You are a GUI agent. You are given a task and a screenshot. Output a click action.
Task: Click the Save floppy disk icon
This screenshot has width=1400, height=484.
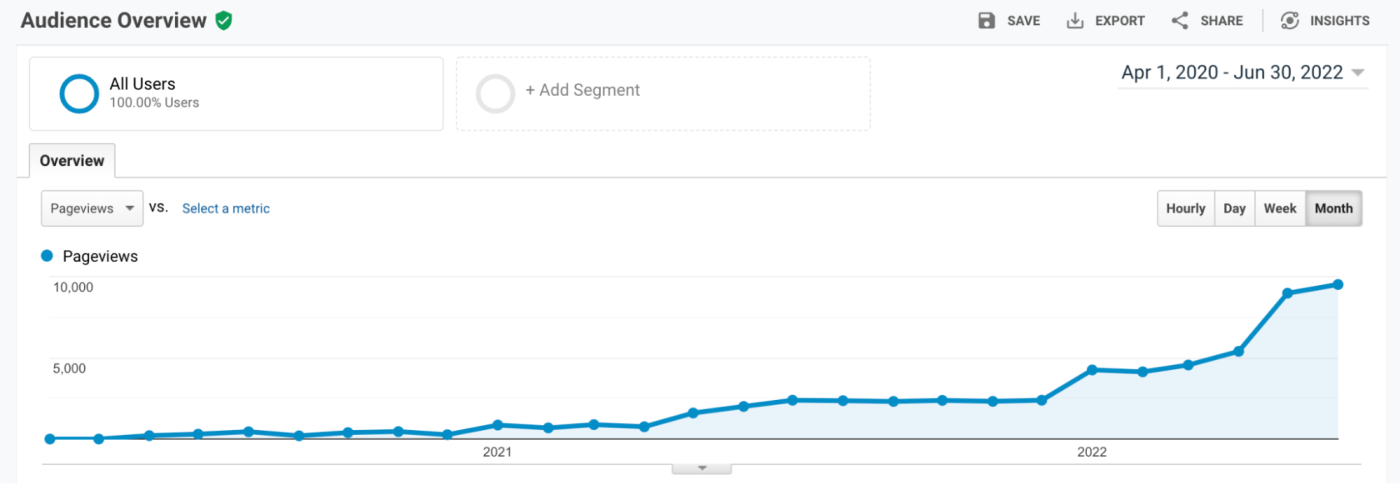click(987, 20)
